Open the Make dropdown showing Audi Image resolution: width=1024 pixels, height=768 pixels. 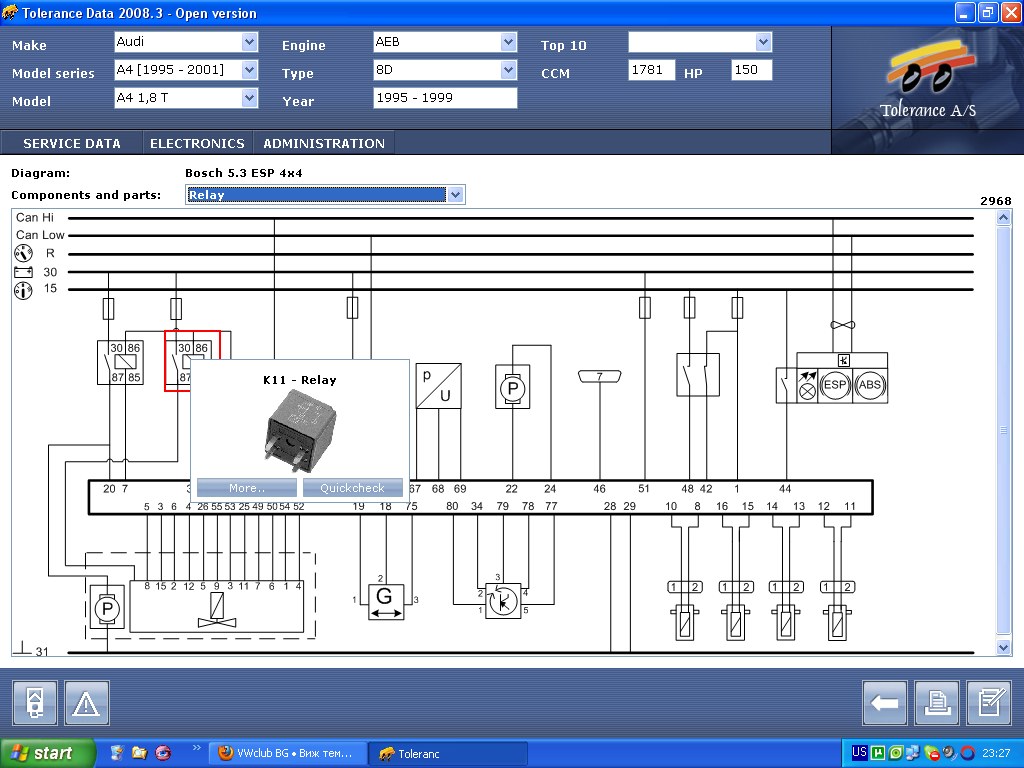(x=249, y=42)
